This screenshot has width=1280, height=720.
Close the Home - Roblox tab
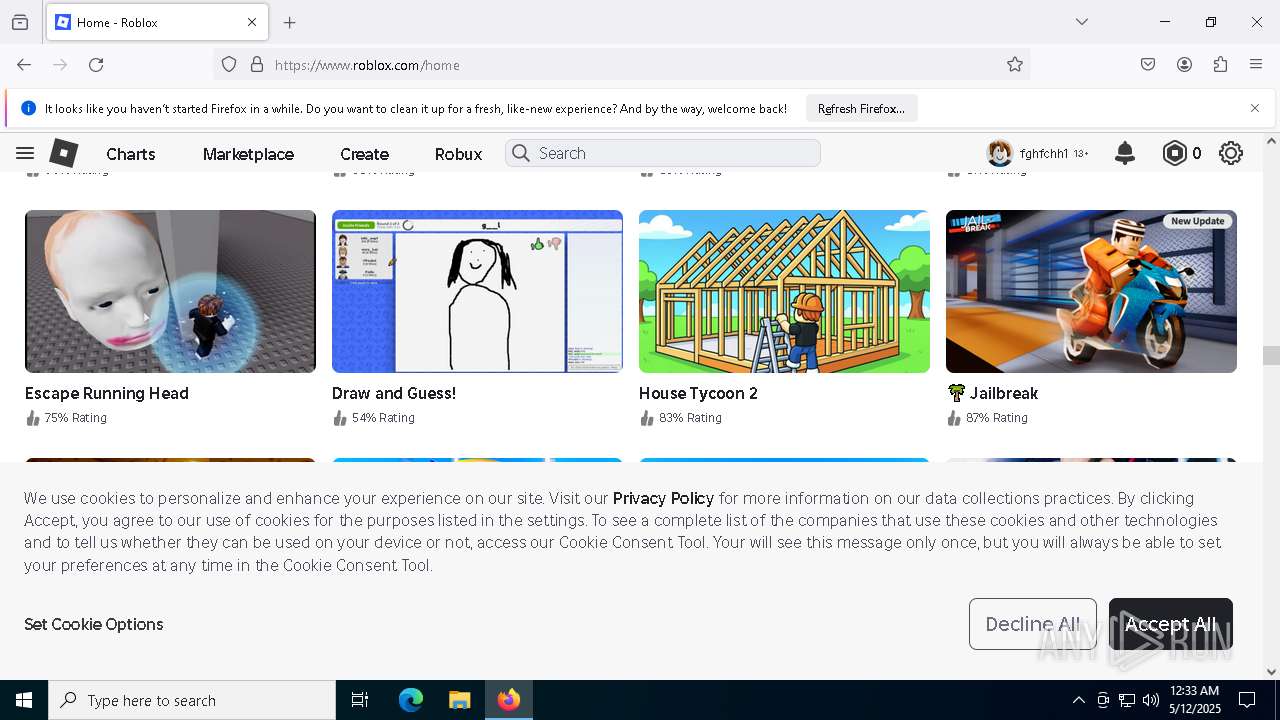[x=252, y=22]
